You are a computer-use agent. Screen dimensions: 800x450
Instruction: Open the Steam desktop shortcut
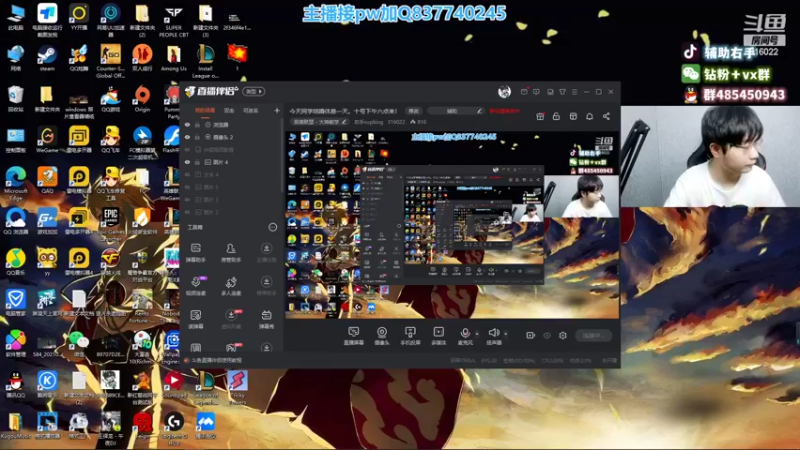click(47, 59)
